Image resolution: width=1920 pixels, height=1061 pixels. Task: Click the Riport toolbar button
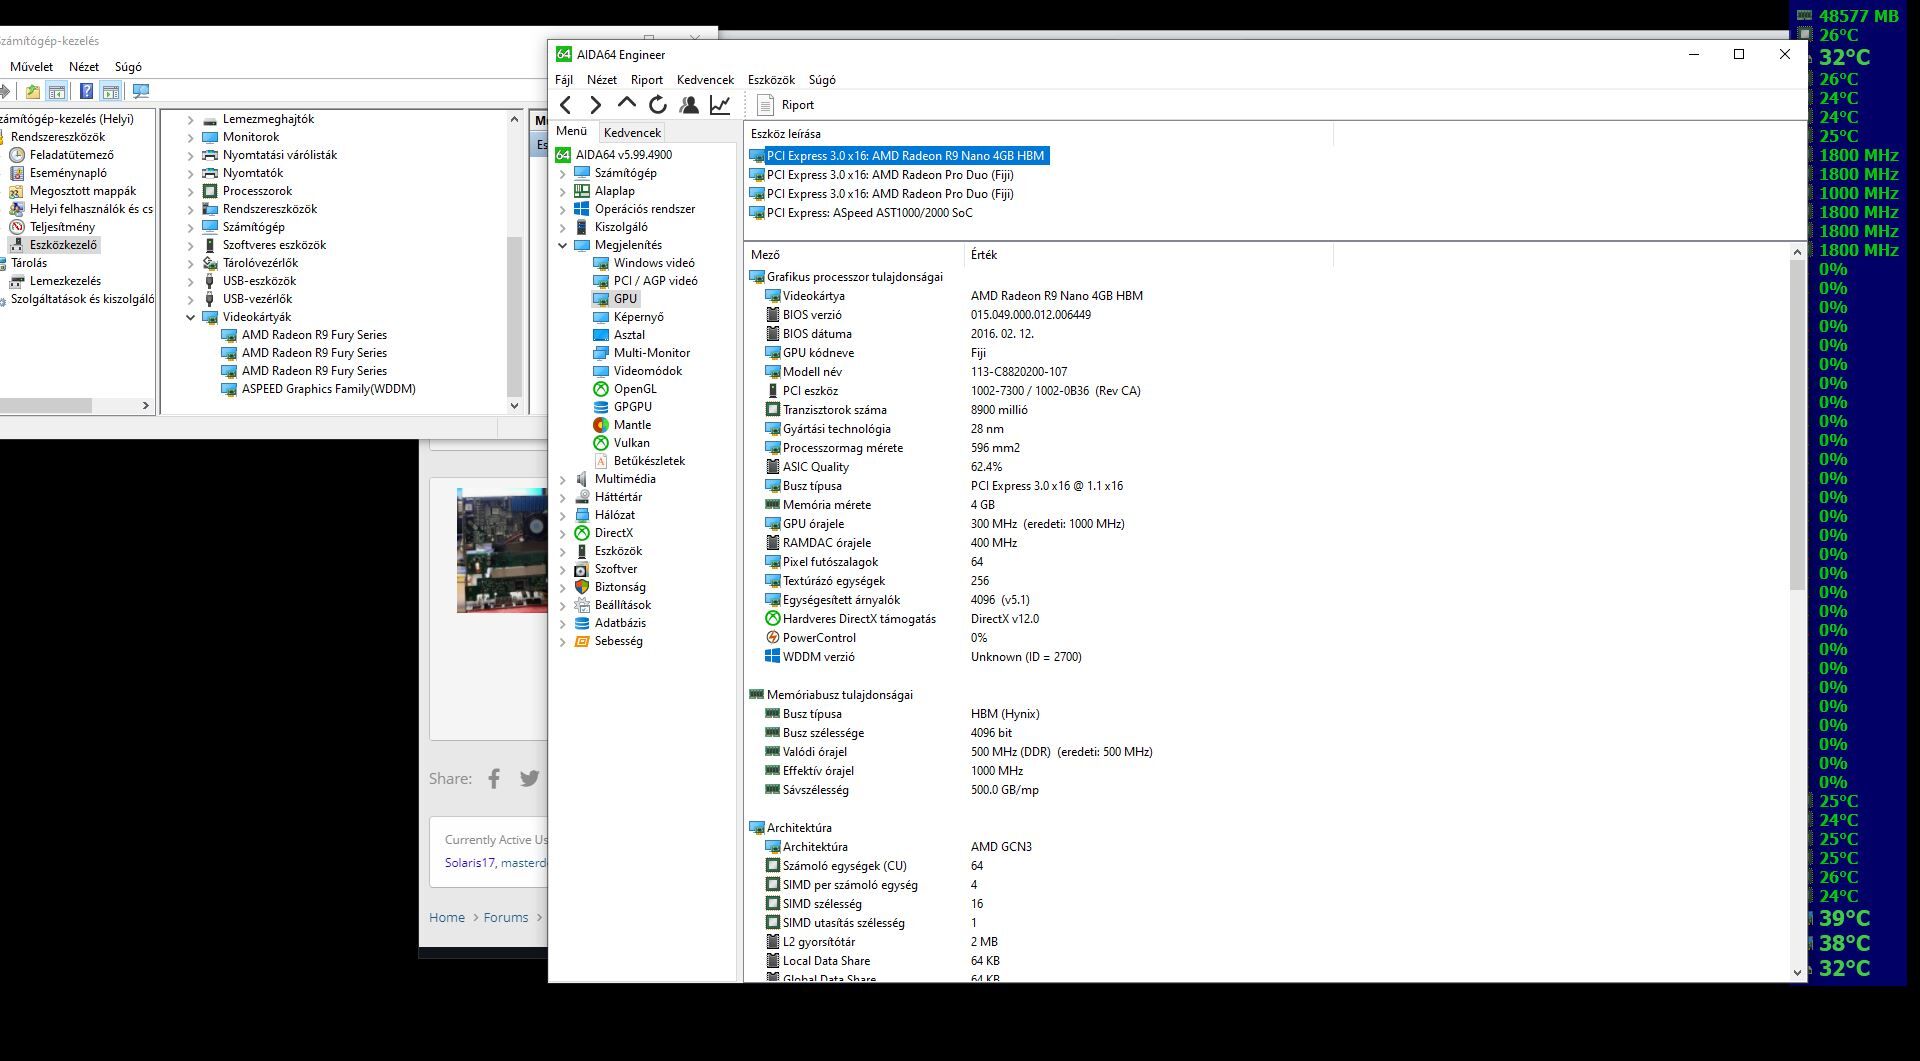(x=786, y=105)
